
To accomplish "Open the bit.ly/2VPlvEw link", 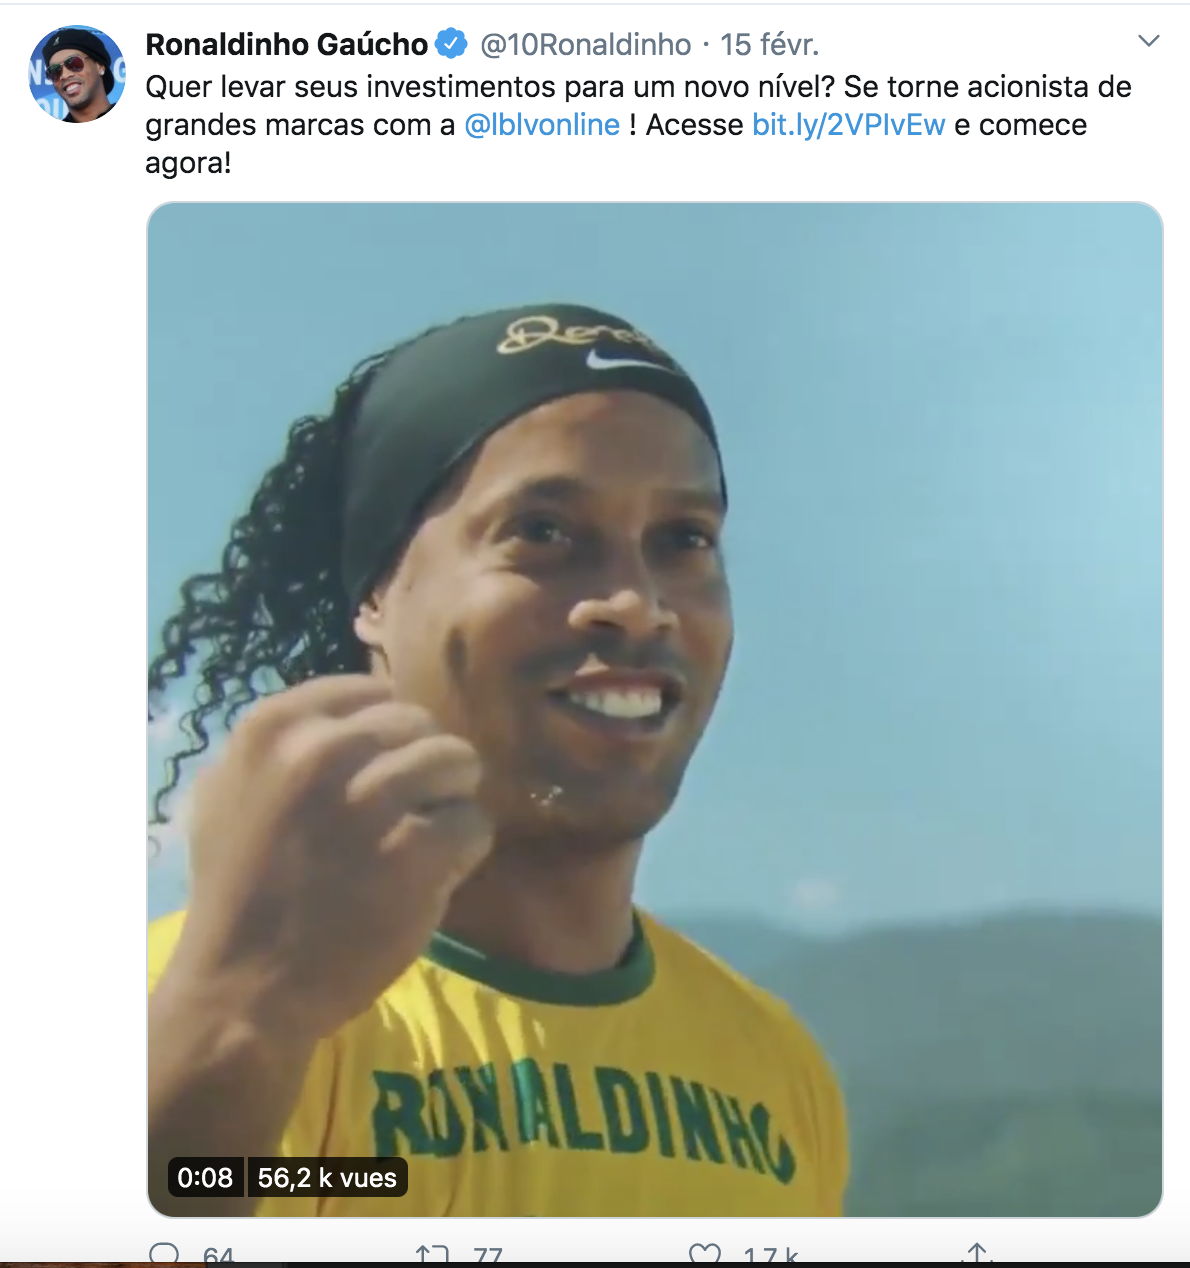I will point(849,125).
